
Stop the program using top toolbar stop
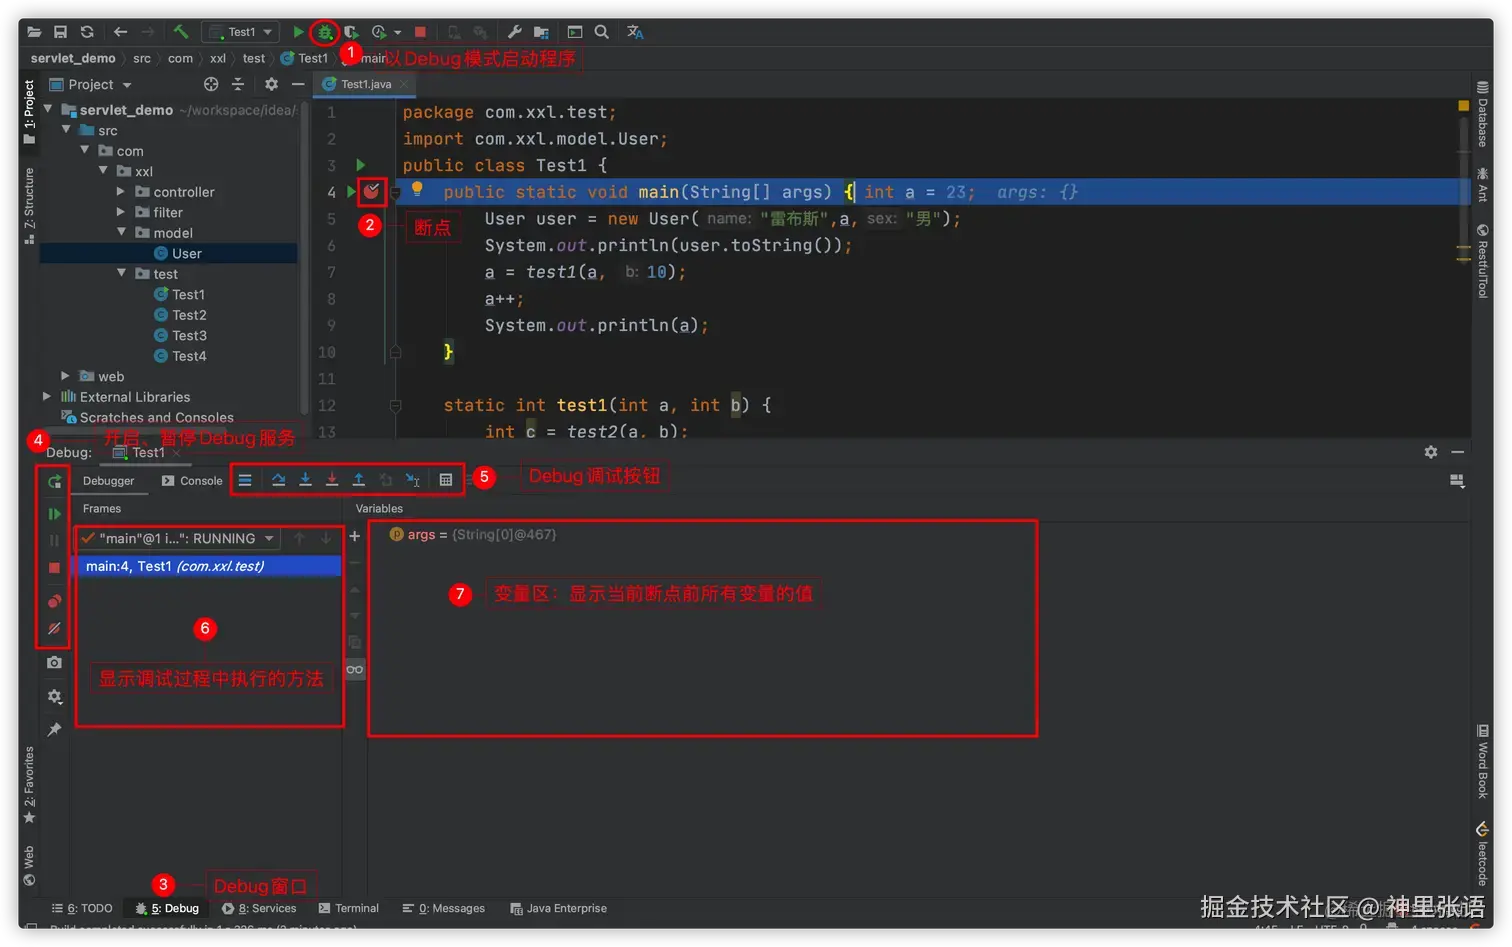point(420,32)
